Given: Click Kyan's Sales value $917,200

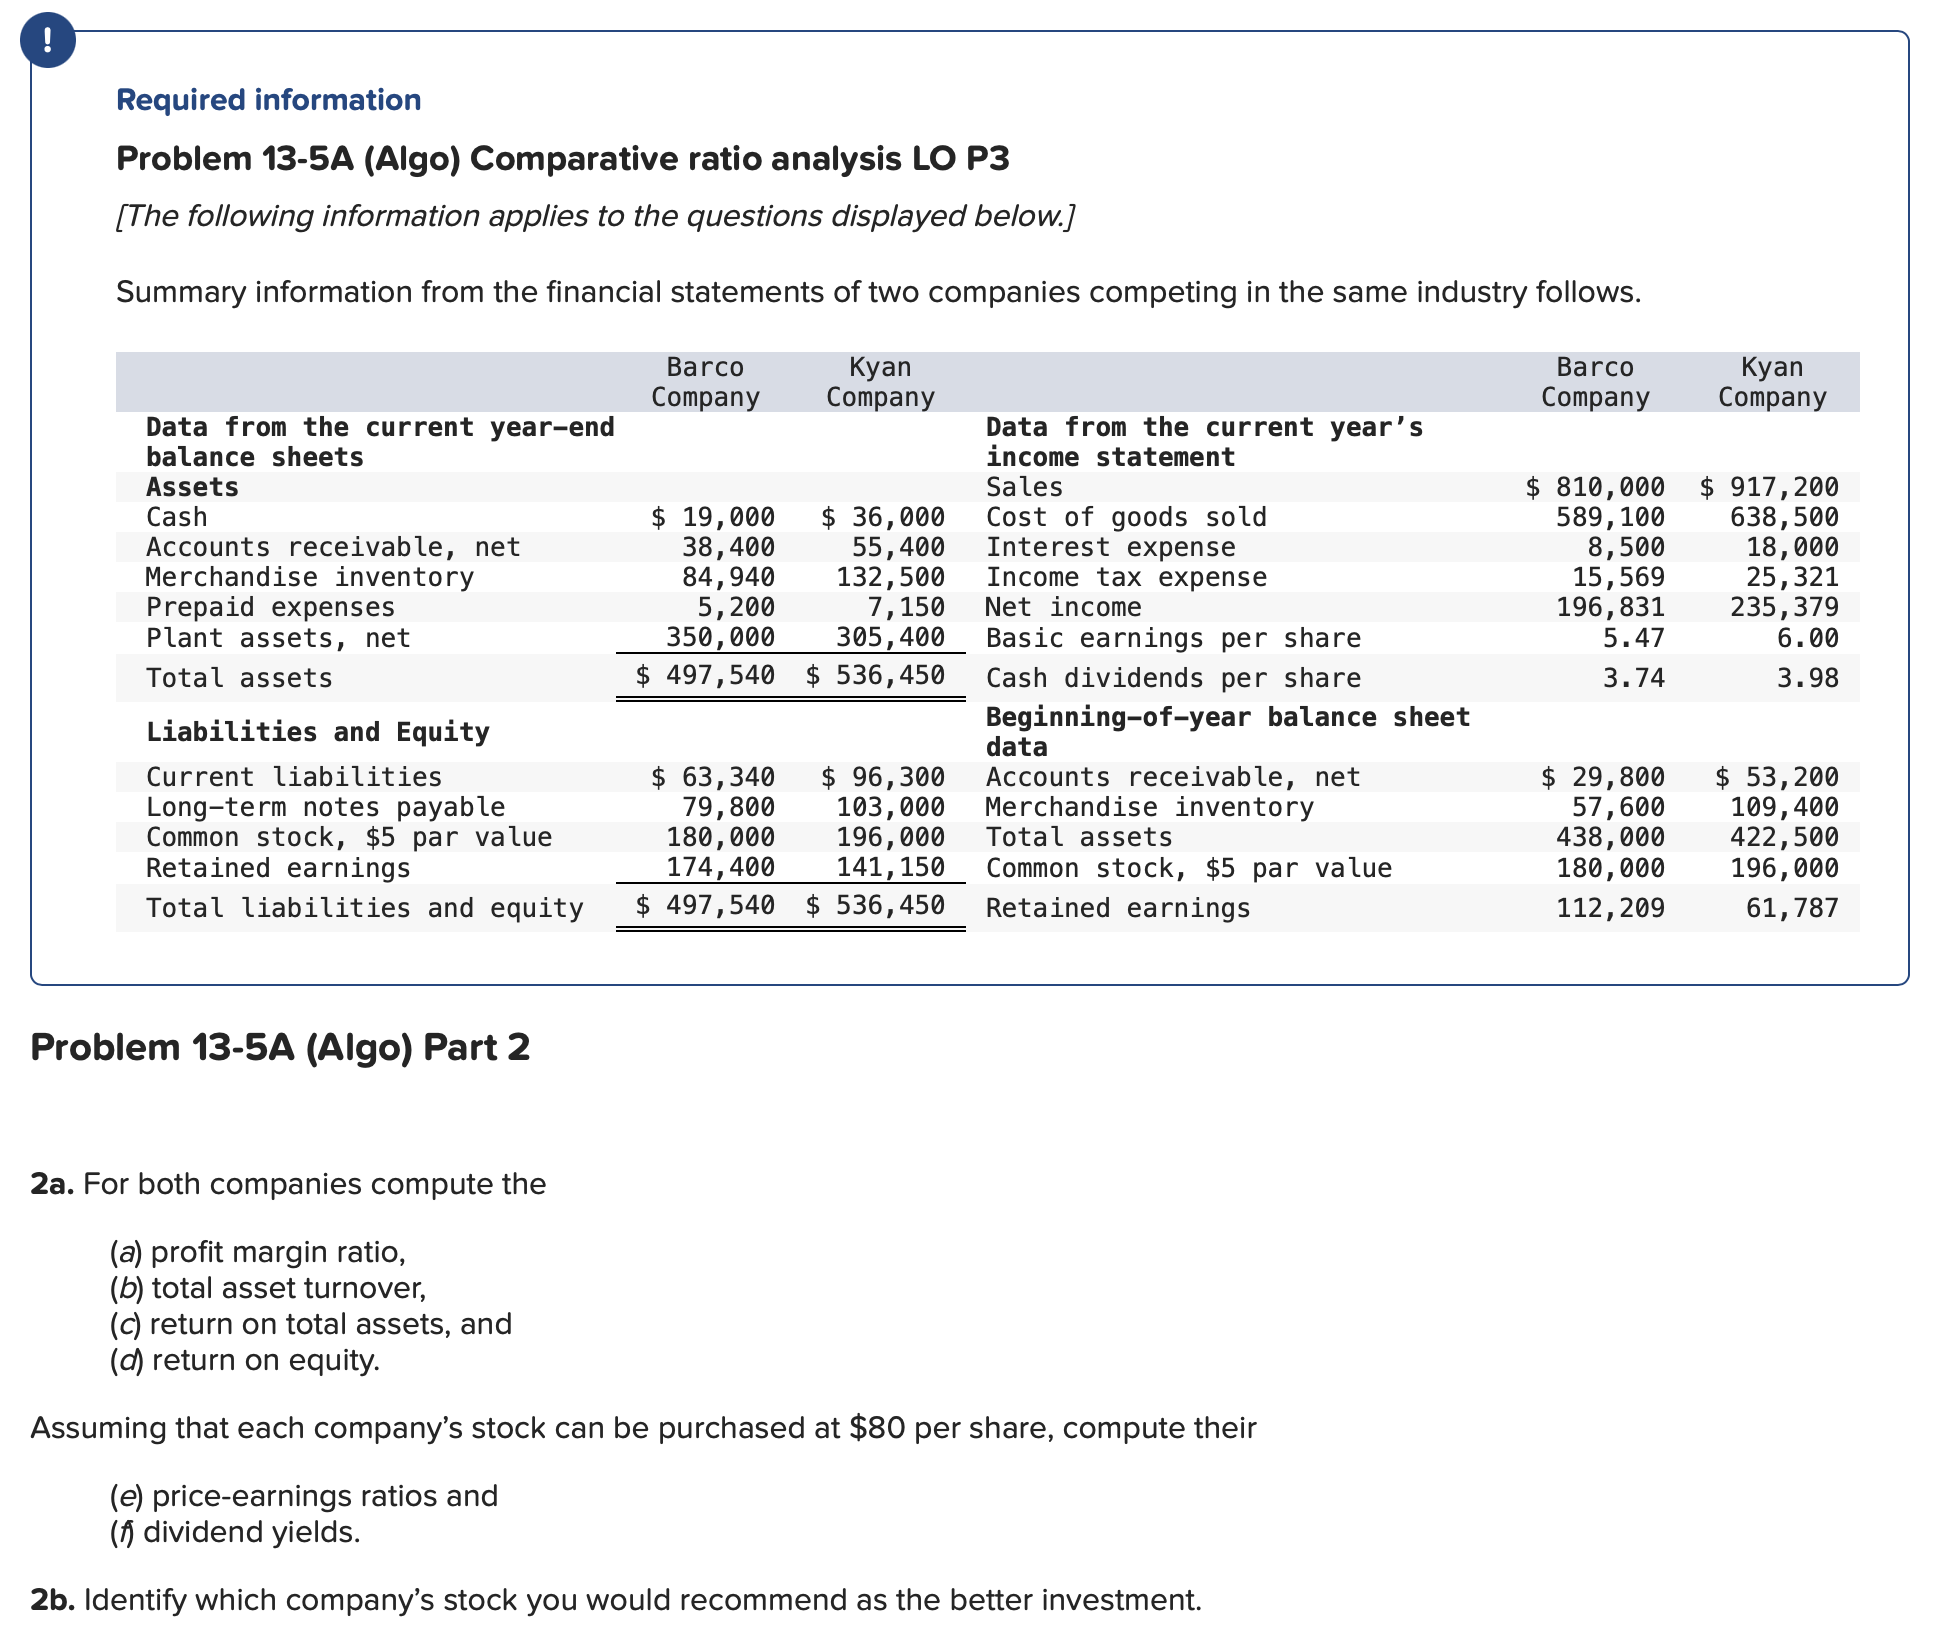Looking at the screenshot, I should tap(1768, 487).
